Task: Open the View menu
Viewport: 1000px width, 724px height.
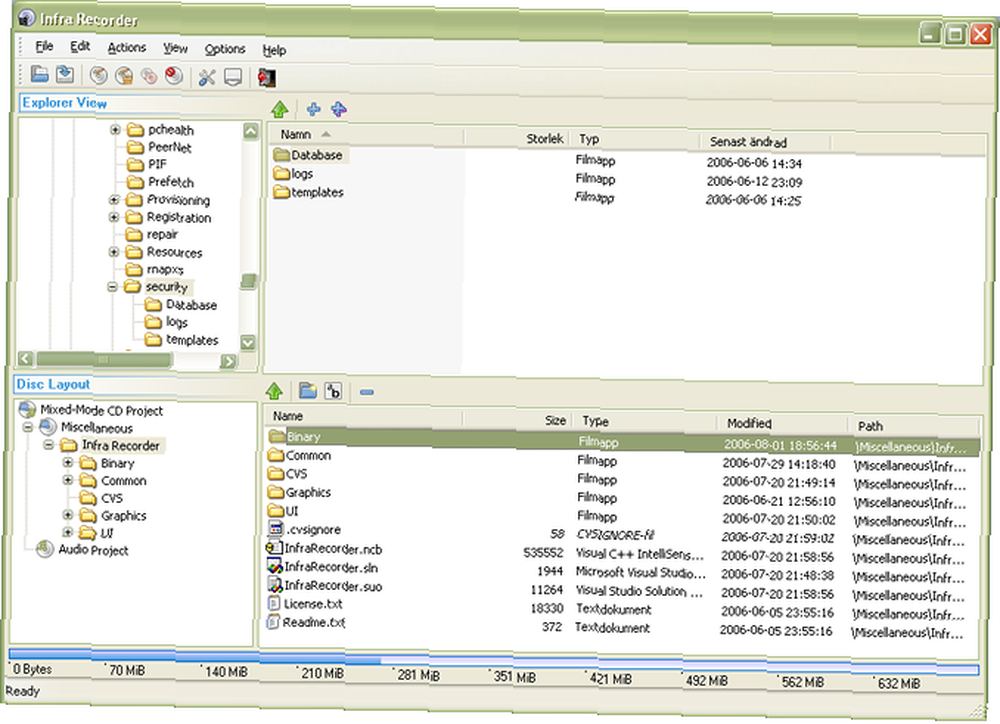Action: [x=175, y=48]
